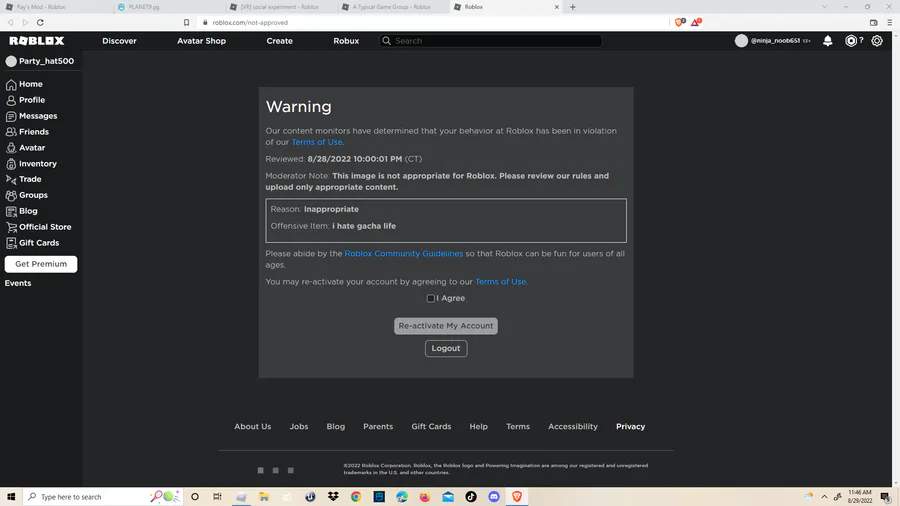Open Dropbox from the taskbar
Screen dimensions: 900x506
333,497
